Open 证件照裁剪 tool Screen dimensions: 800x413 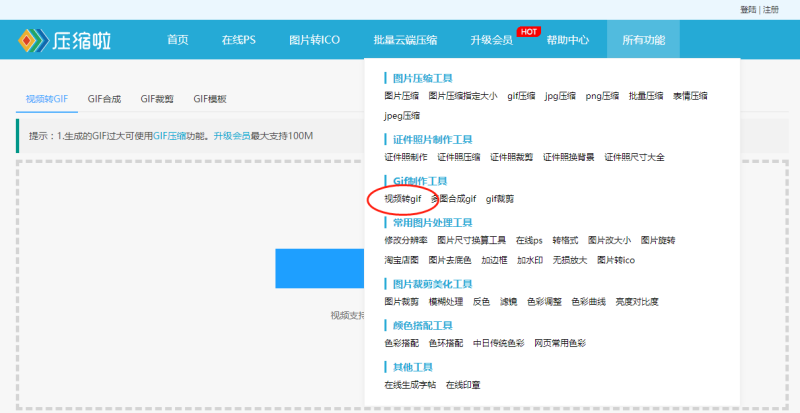click(512, 157)
